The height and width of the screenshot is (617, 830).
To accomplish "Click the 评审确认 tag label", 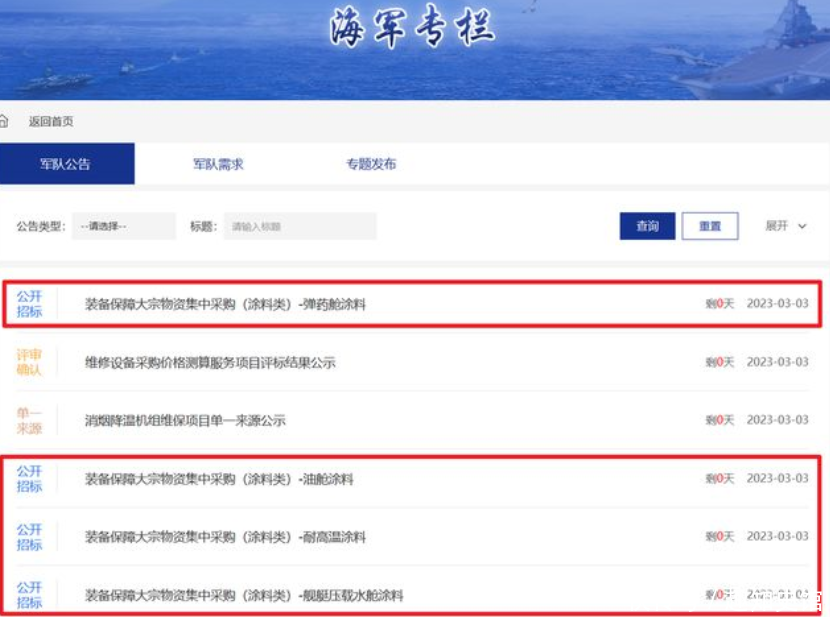I will (29, 362).
